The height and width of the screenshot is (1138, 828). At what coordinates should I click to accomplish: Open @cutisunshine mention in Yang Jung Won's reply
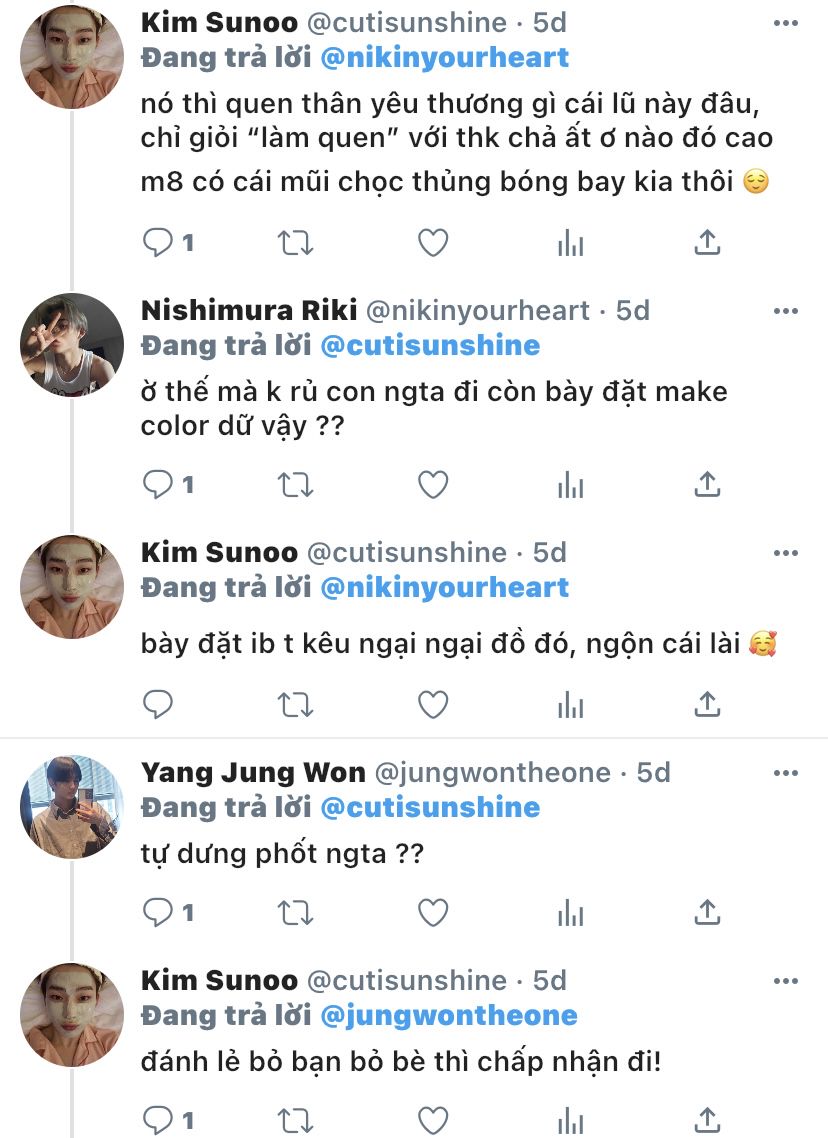[430, 807]
